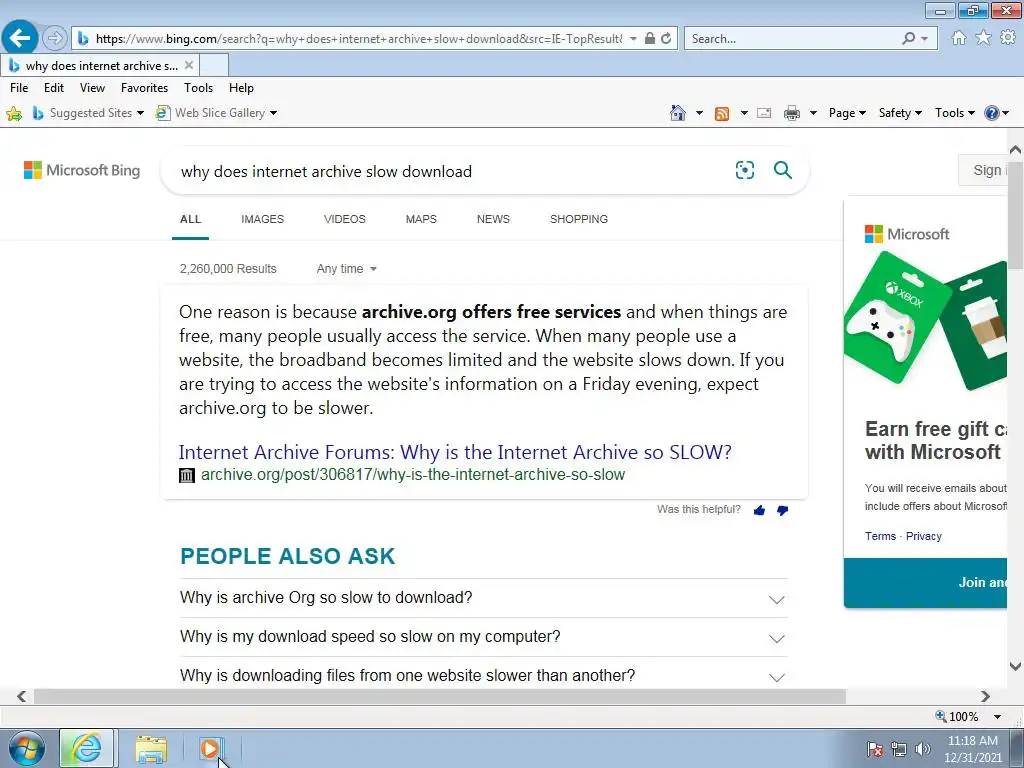Click the vertical scrollbar down arrow
The width and height of the screenshot is (1024, 768).
click(x=1016, y=666)
